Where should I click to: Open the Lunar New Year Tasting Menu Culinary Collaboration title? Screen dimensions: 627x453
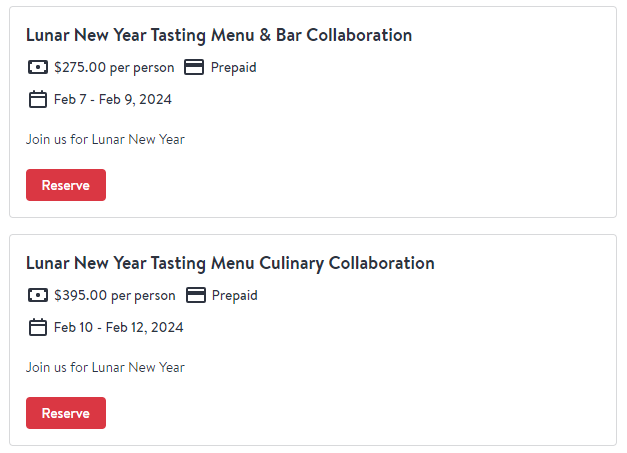[x=230, y=263]
